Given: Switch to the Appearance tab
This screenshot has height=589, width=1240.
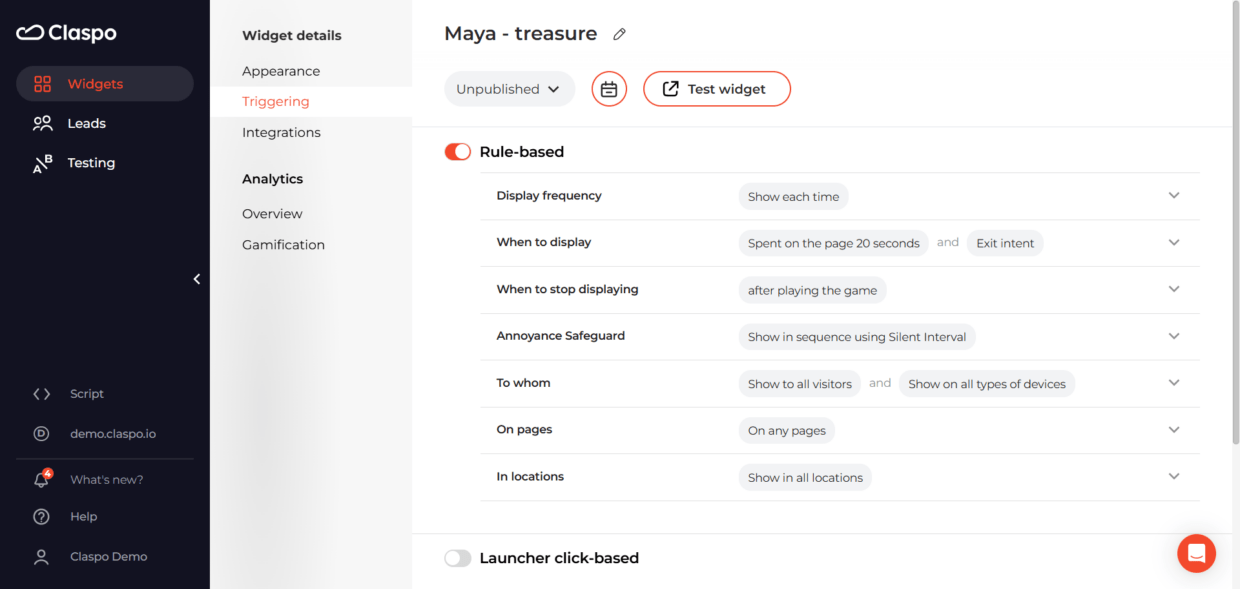Looking at the screenshot, I should point(281,71).
